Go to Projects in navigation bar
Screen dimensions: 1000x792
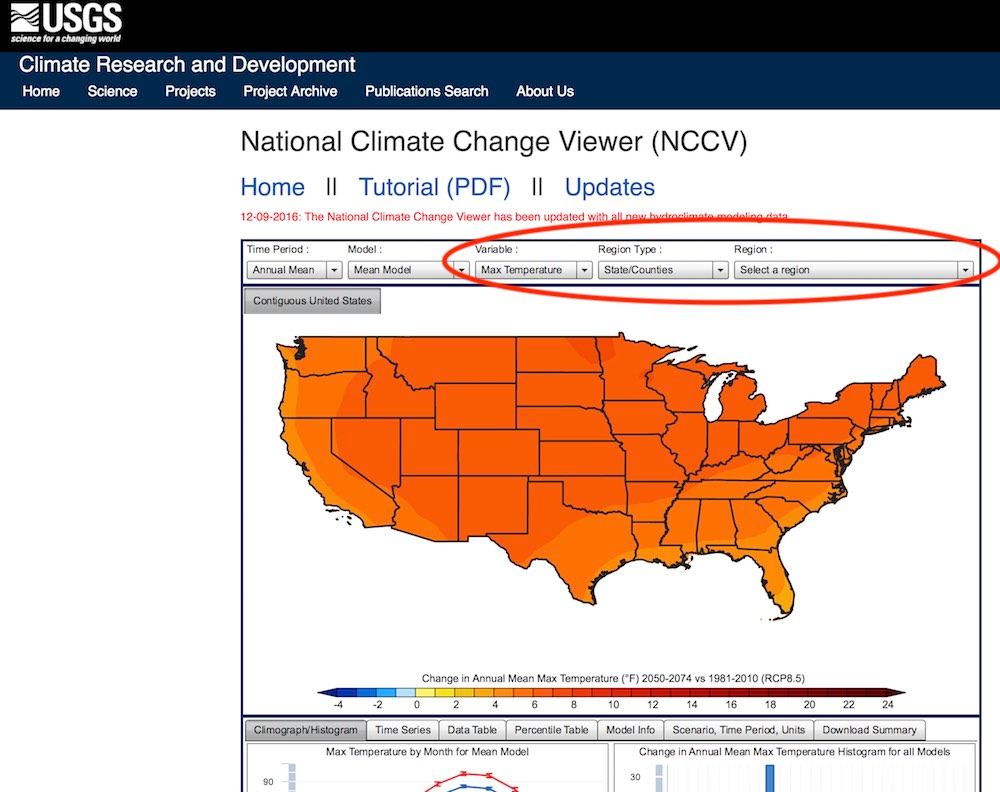(x=190, y=91)
